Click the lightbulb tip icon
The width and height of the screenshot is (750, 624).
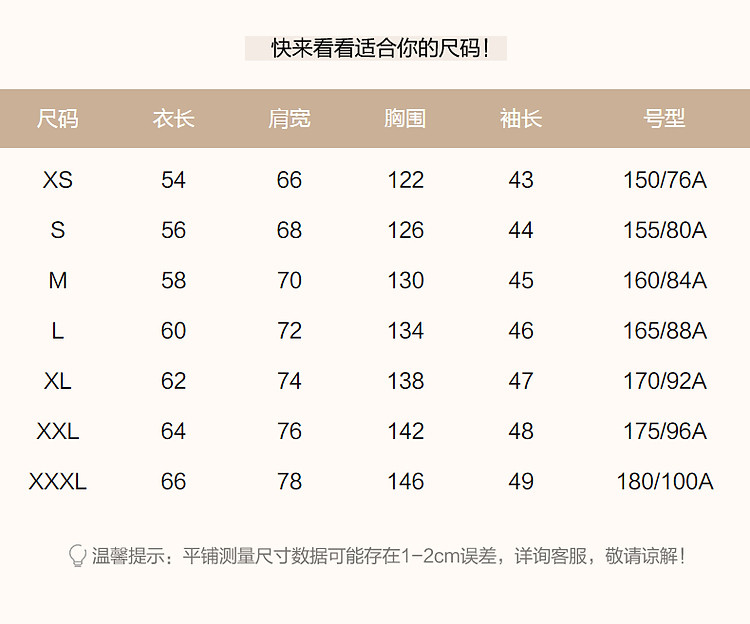(78, 556)
